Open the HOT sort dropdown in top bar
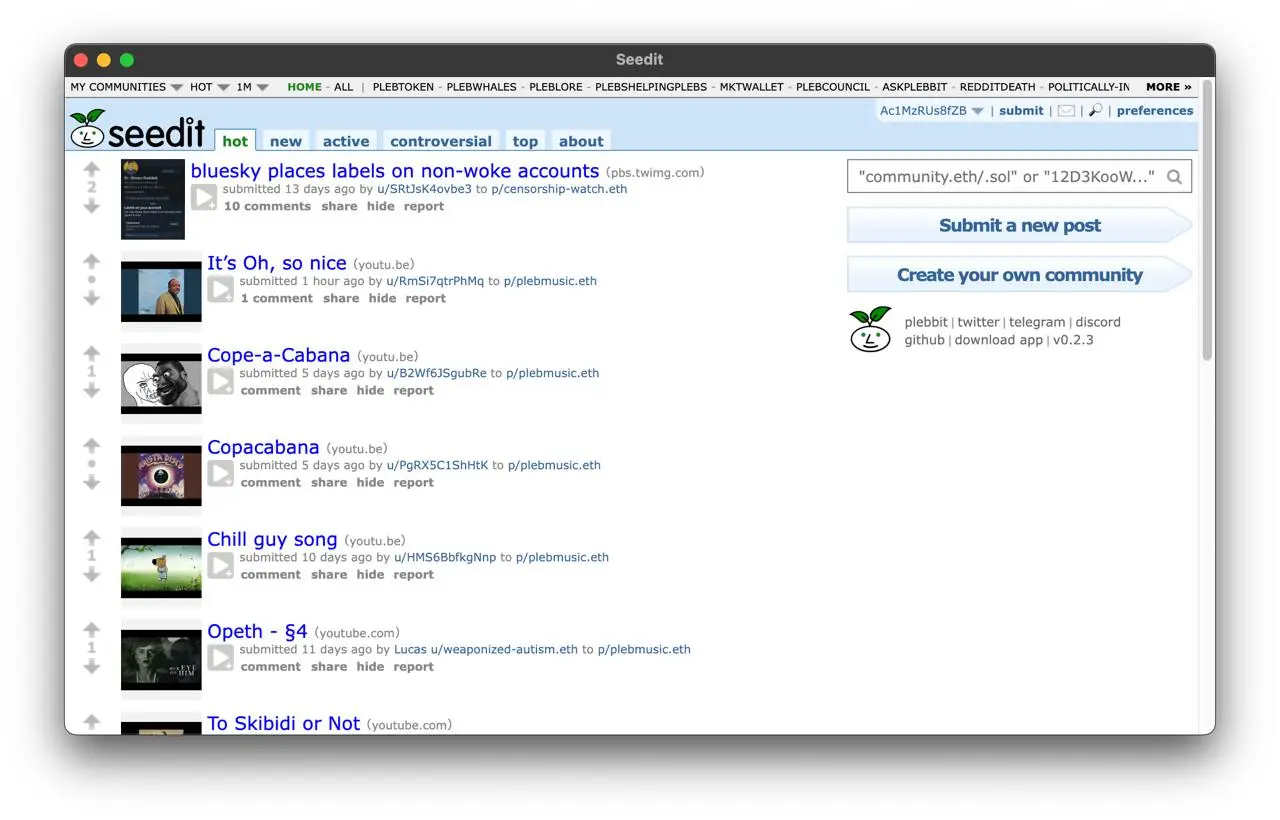 click(x=209, y=87)
